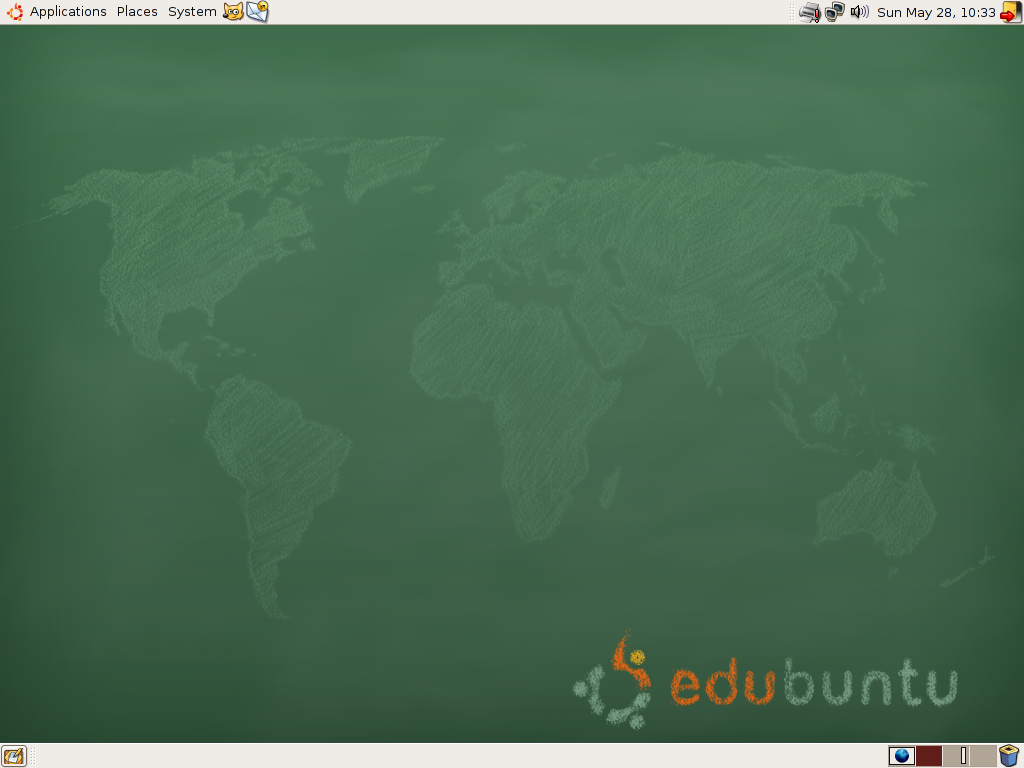Toggle Show Desktop button
The image size is (1024, 768).
[x=13, y=756]
